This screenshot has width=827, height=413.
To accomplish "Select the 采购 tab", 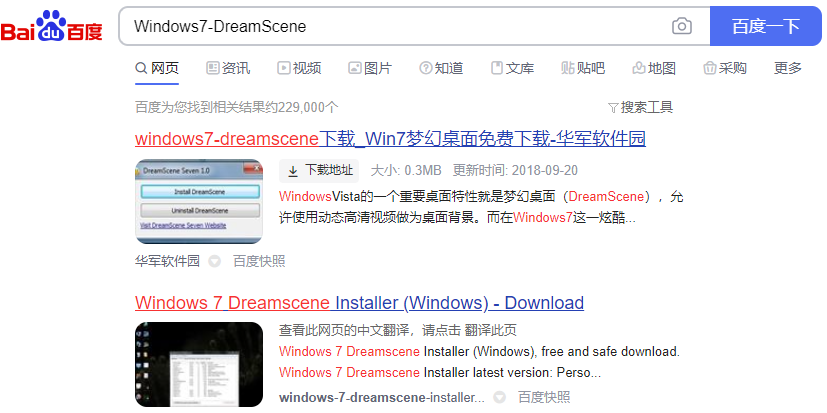I will [725, 68].
